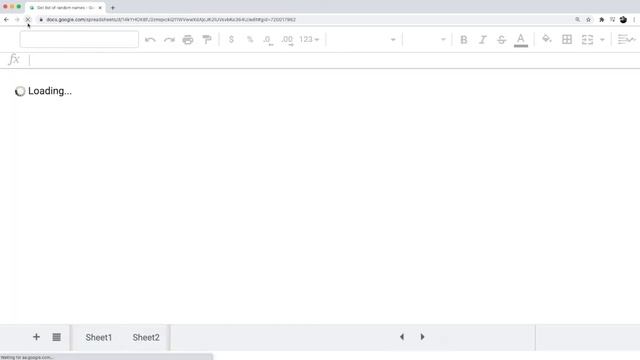Open the browser profile avatar
Screen dimensions: 640x360
[623, 20]
